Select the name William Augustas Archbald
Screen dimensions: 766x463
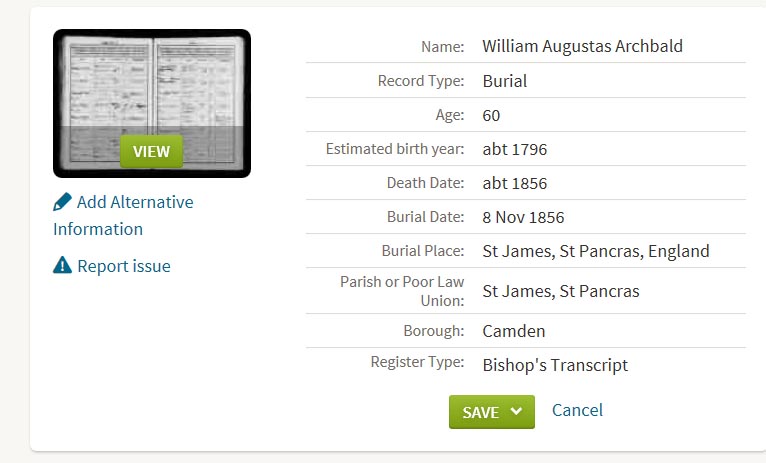click(582, 46)
